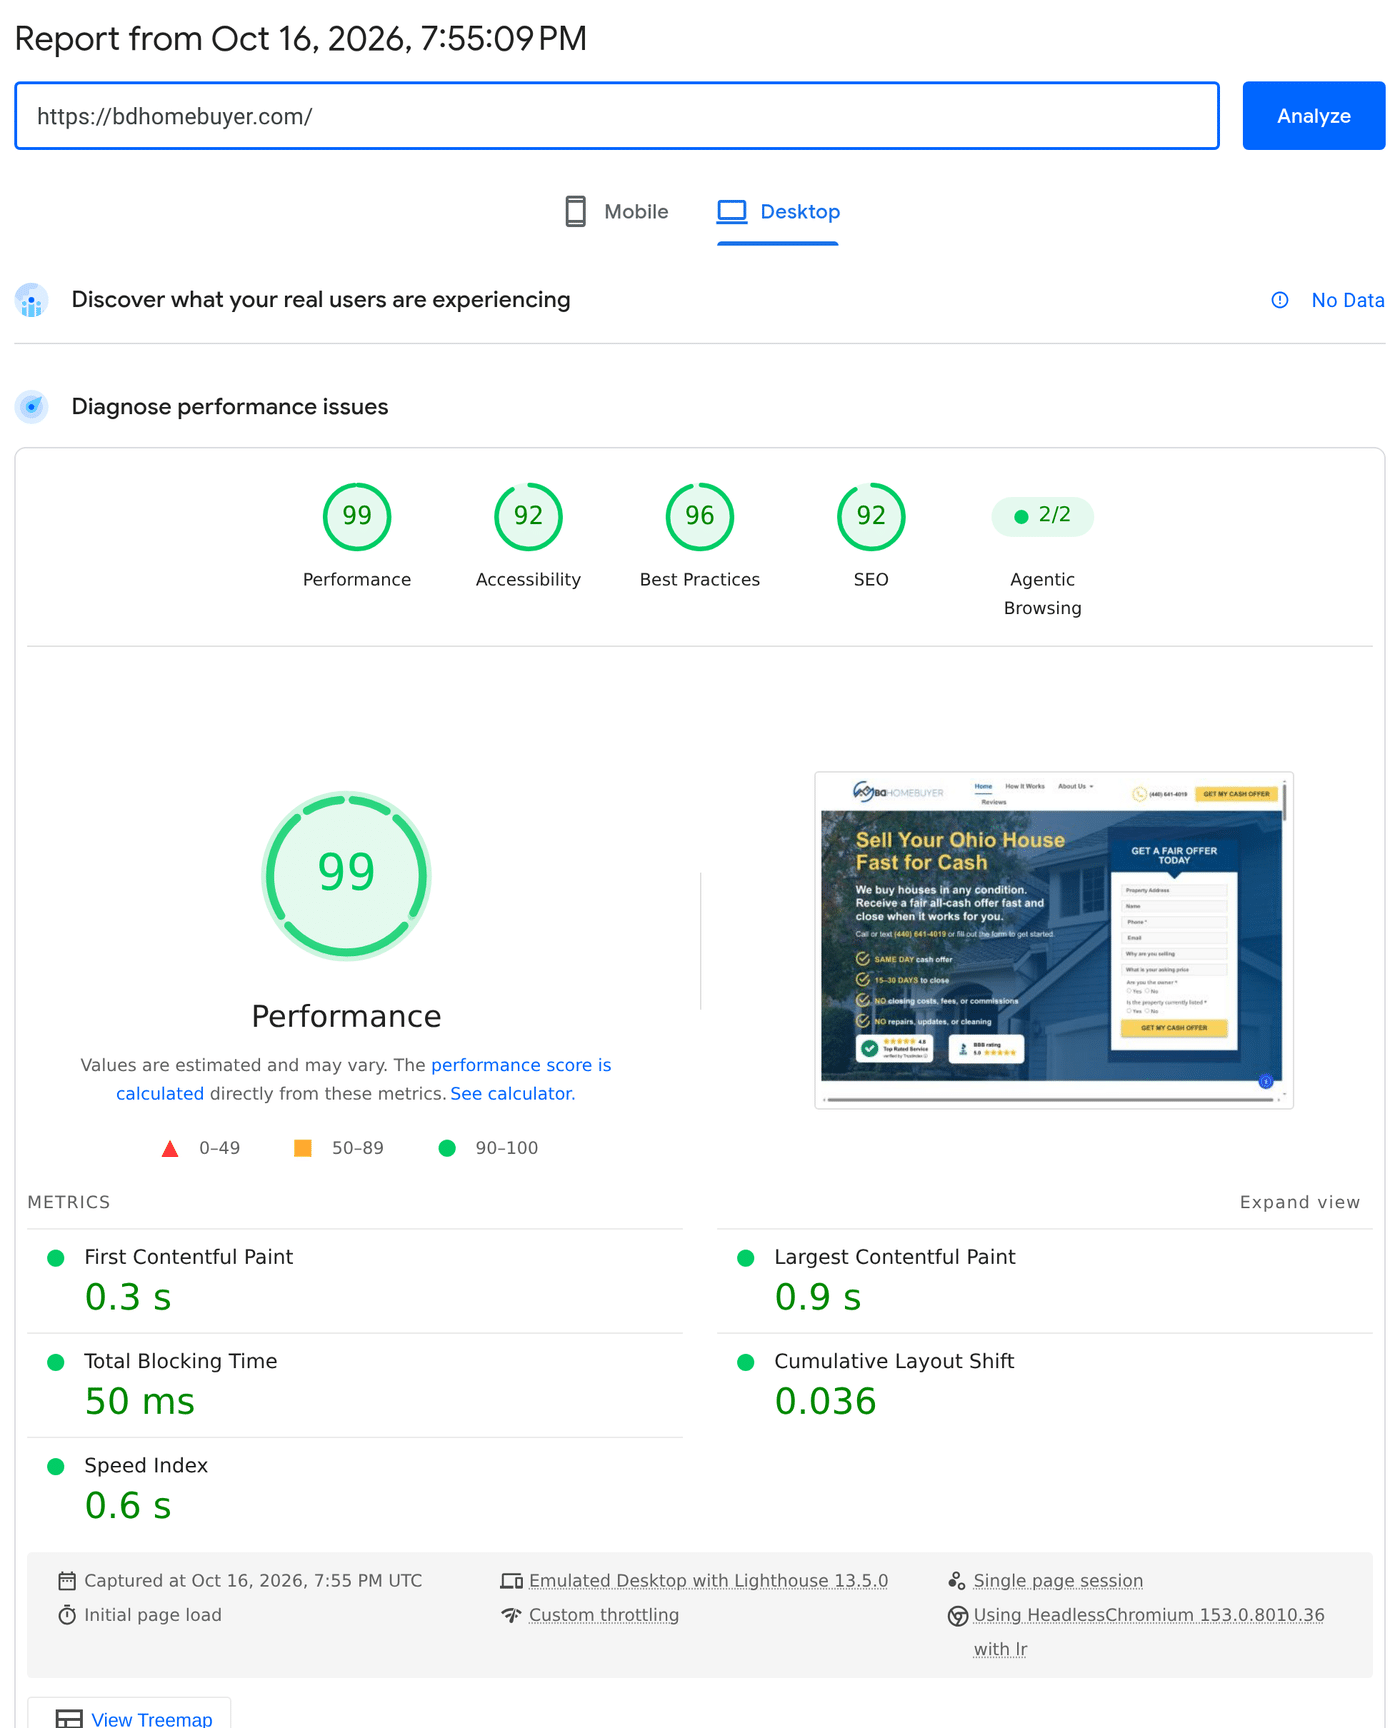Click the Custom throttling text

[604, 1615]
